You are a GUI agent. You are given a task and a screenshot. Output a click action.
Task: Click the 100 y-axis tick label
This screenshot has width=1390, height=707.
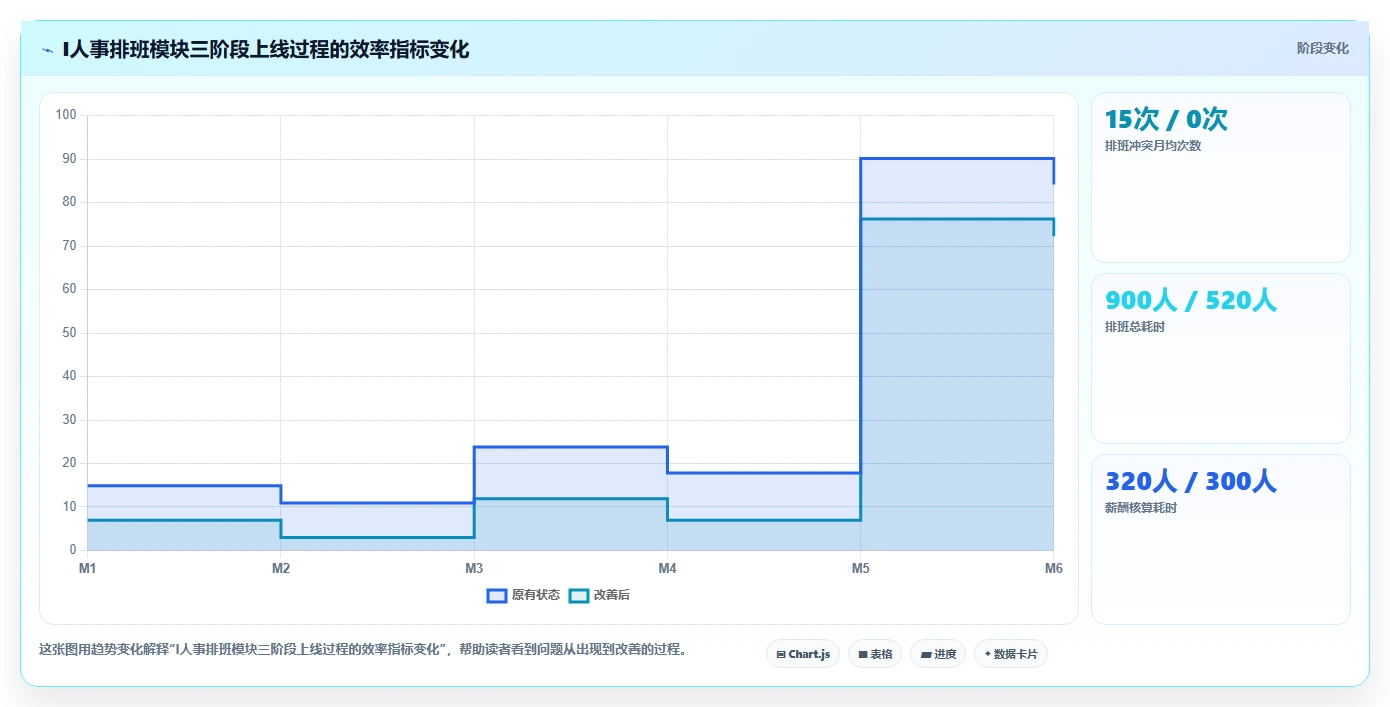coord(66,115)
